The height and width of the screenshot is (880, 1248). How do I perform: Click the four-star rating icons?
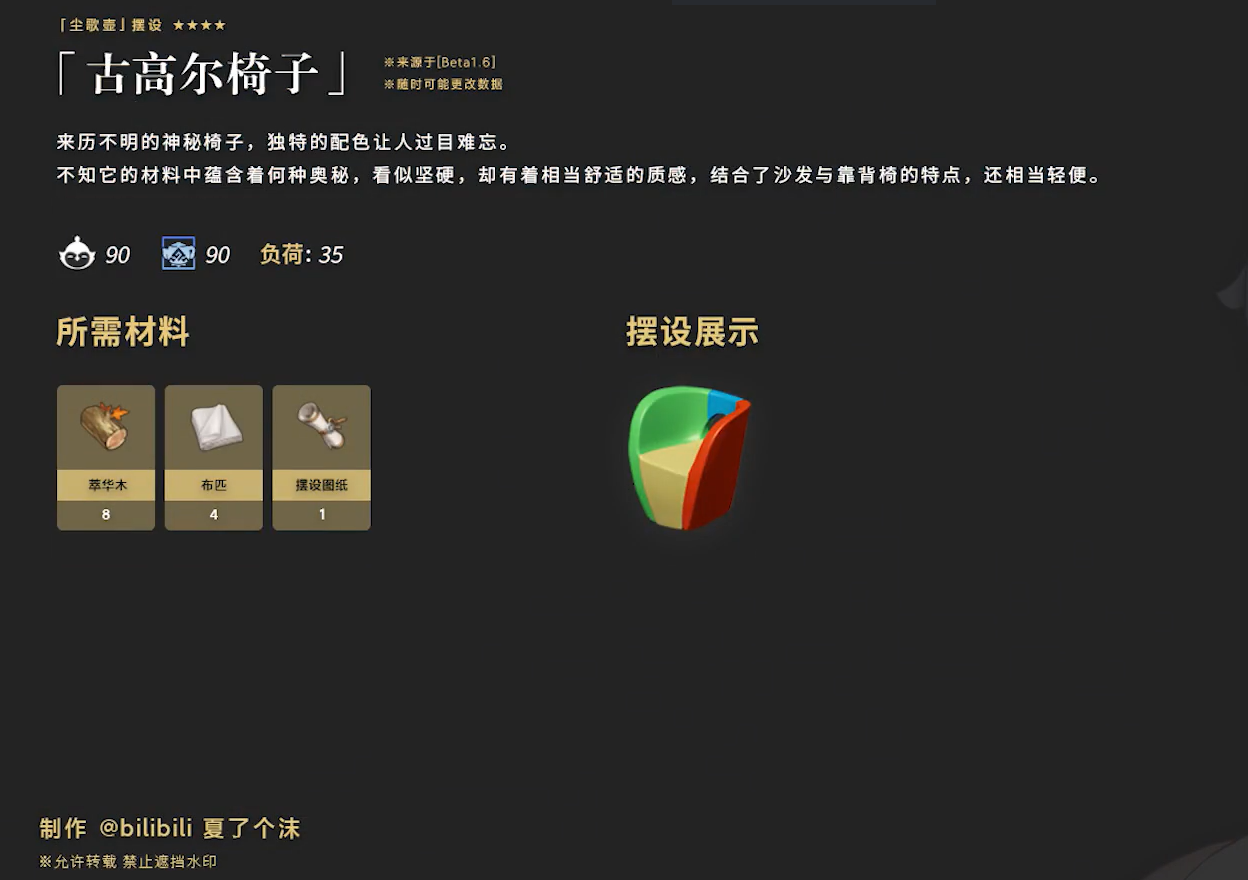point(199,24)
